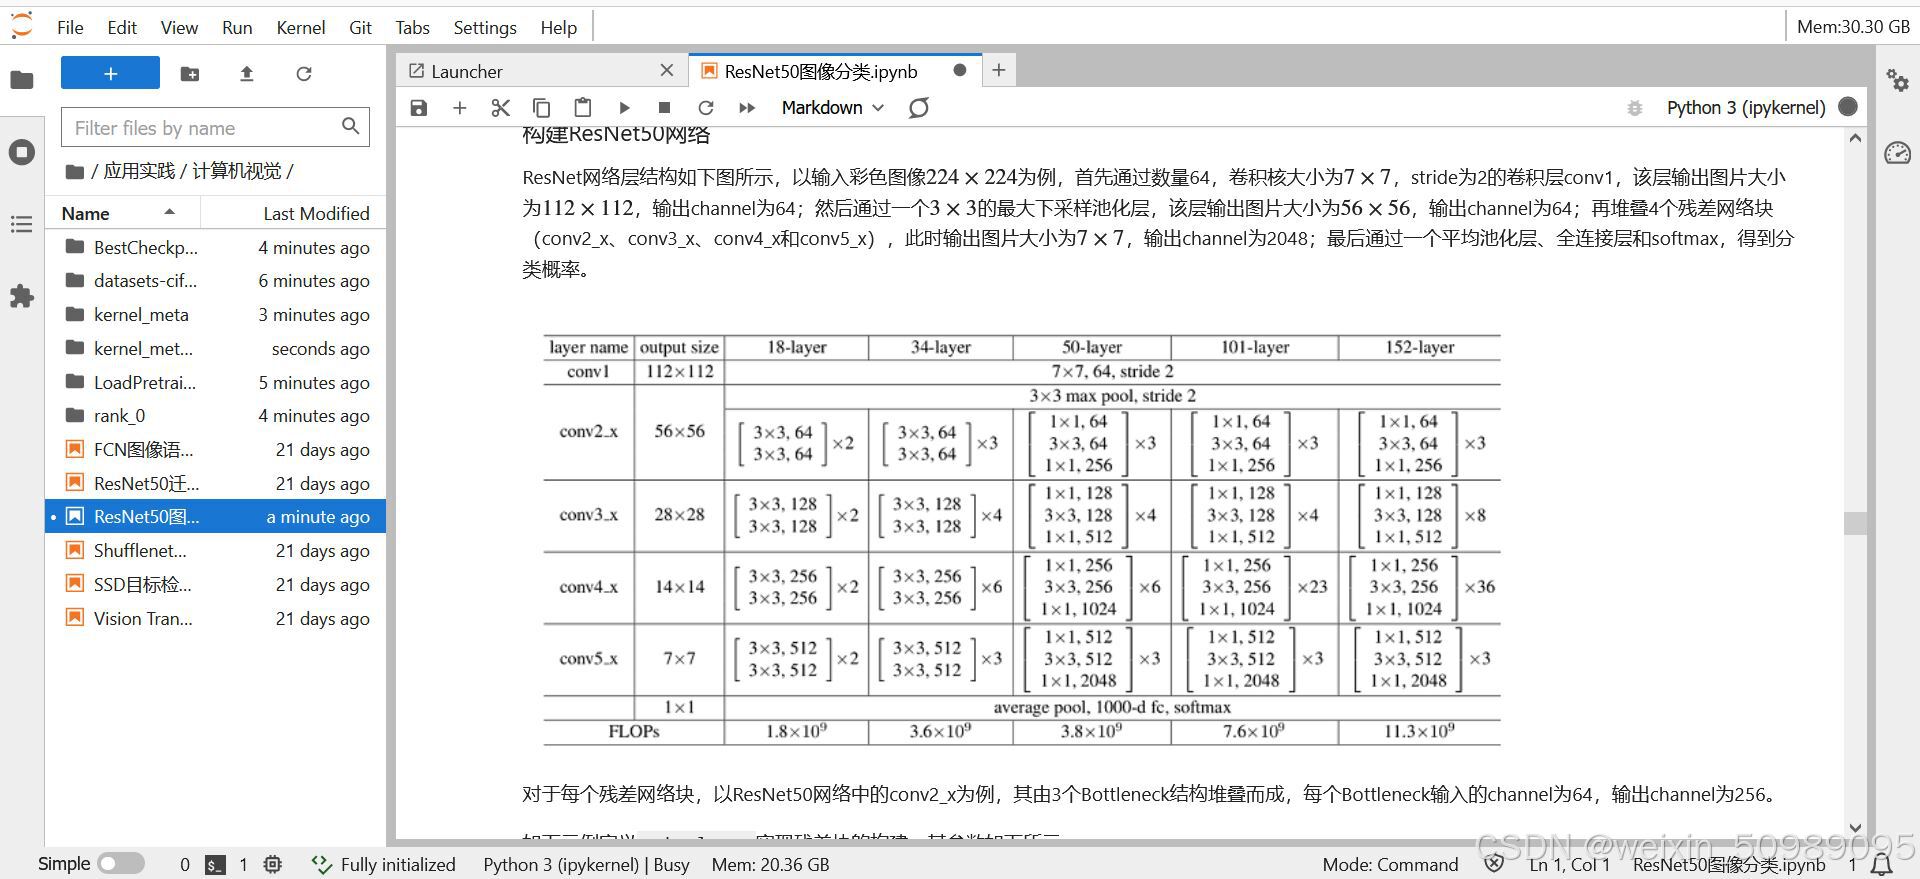Image resolution: width=1920 pixels, height=879 pixels.
Task: Save the notebook with disk icon
Action: pyautogui.click(x=419, y=107)
